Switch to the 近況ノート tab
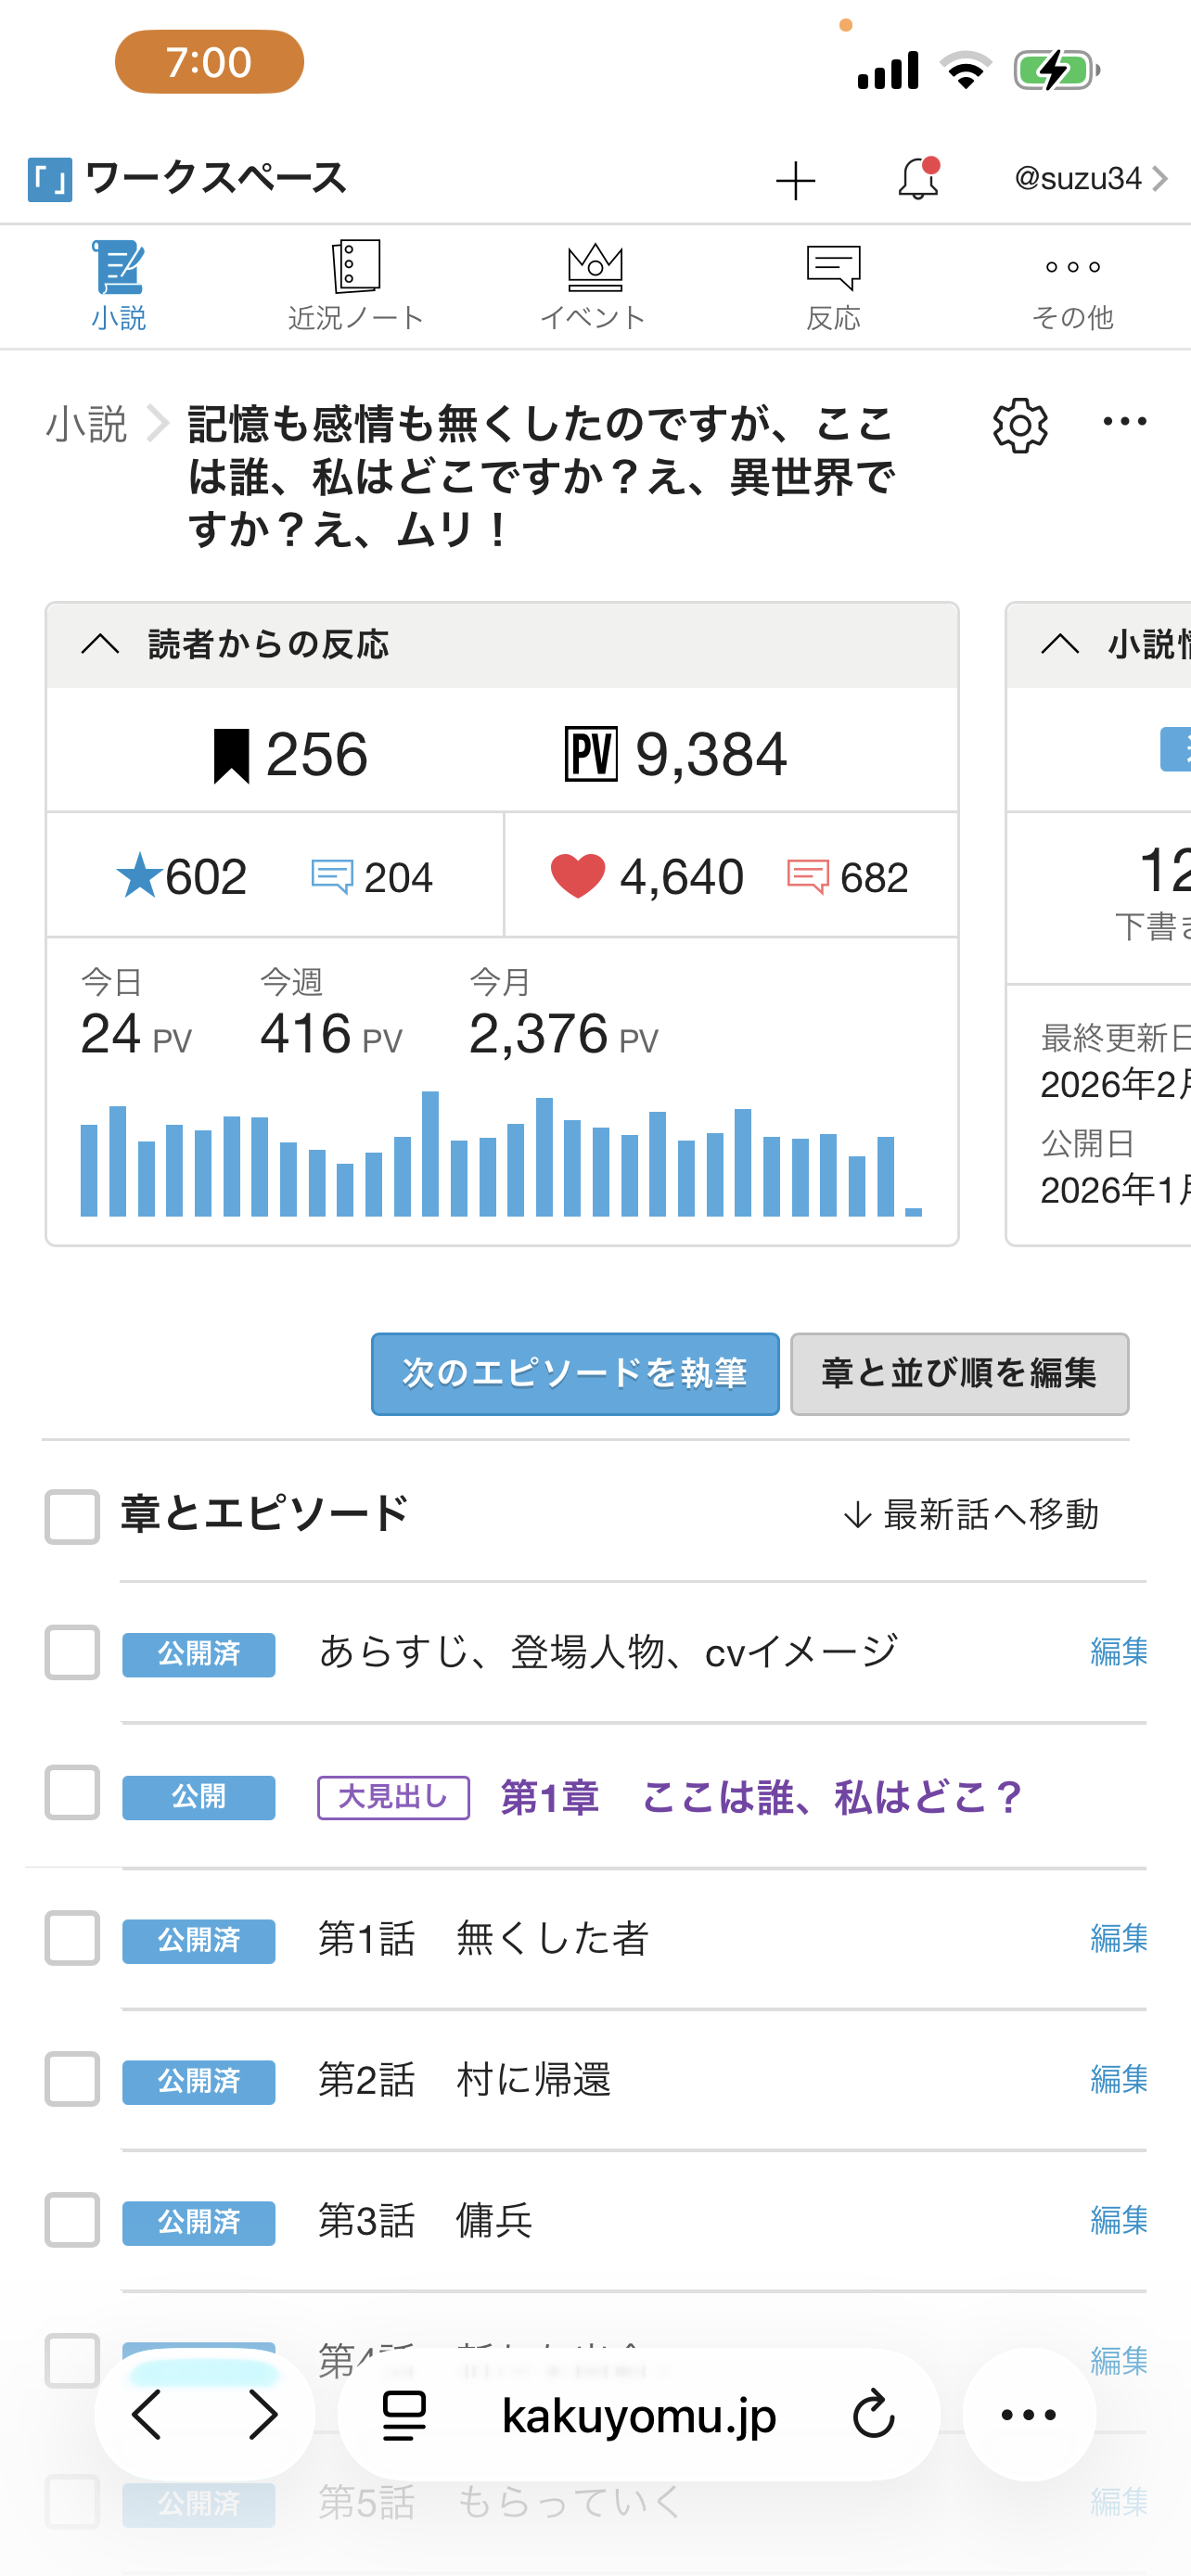This screenshot has height=2576, width=1191. point(356,286)
